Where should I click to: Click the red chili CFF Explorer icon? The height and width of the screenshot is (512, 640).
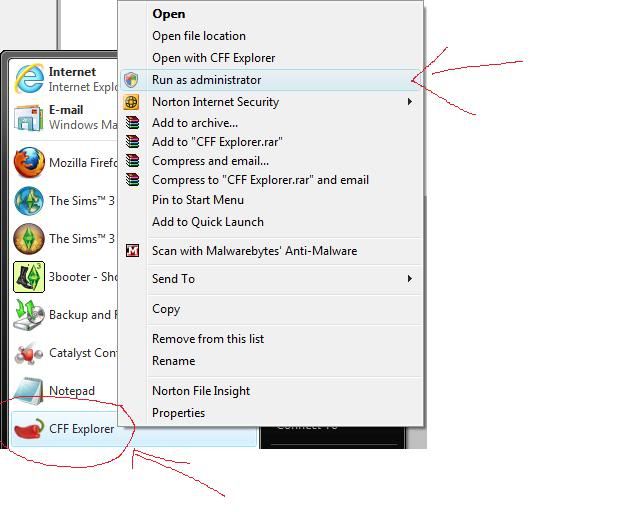point(29,429)
